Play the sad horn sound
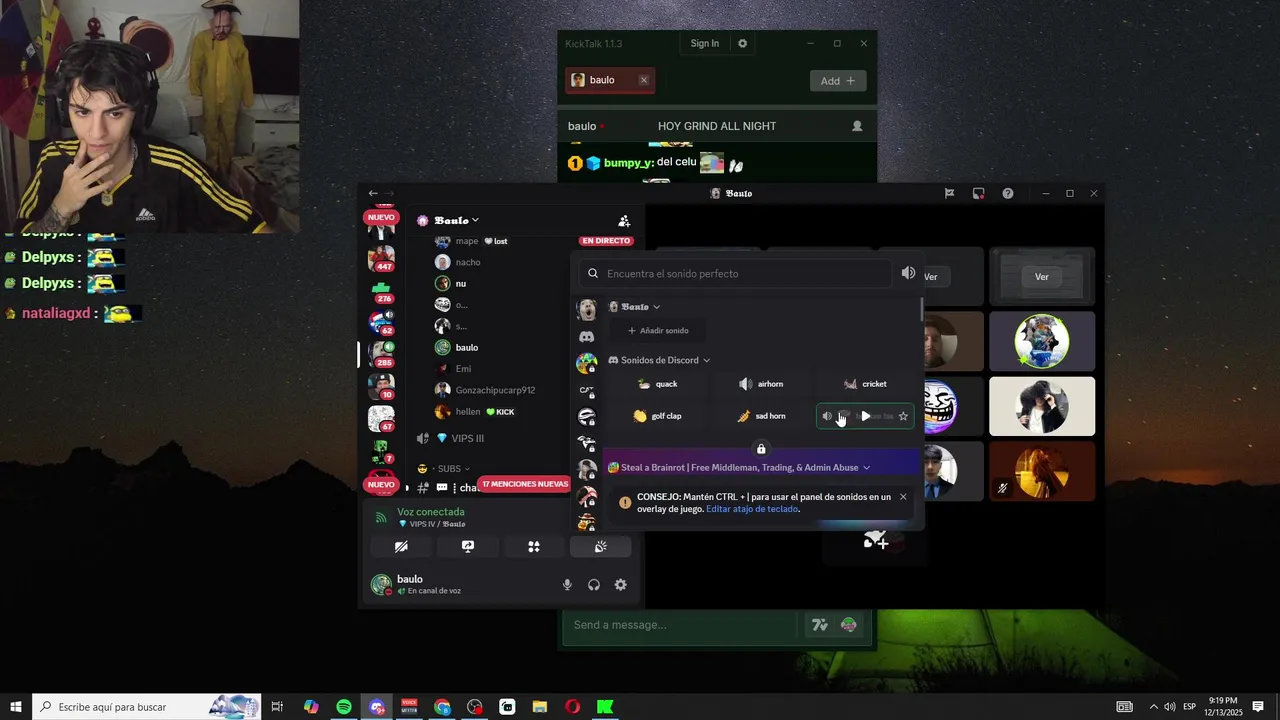The width and height of the screenshot is (1280, 720). coord(761,416)
